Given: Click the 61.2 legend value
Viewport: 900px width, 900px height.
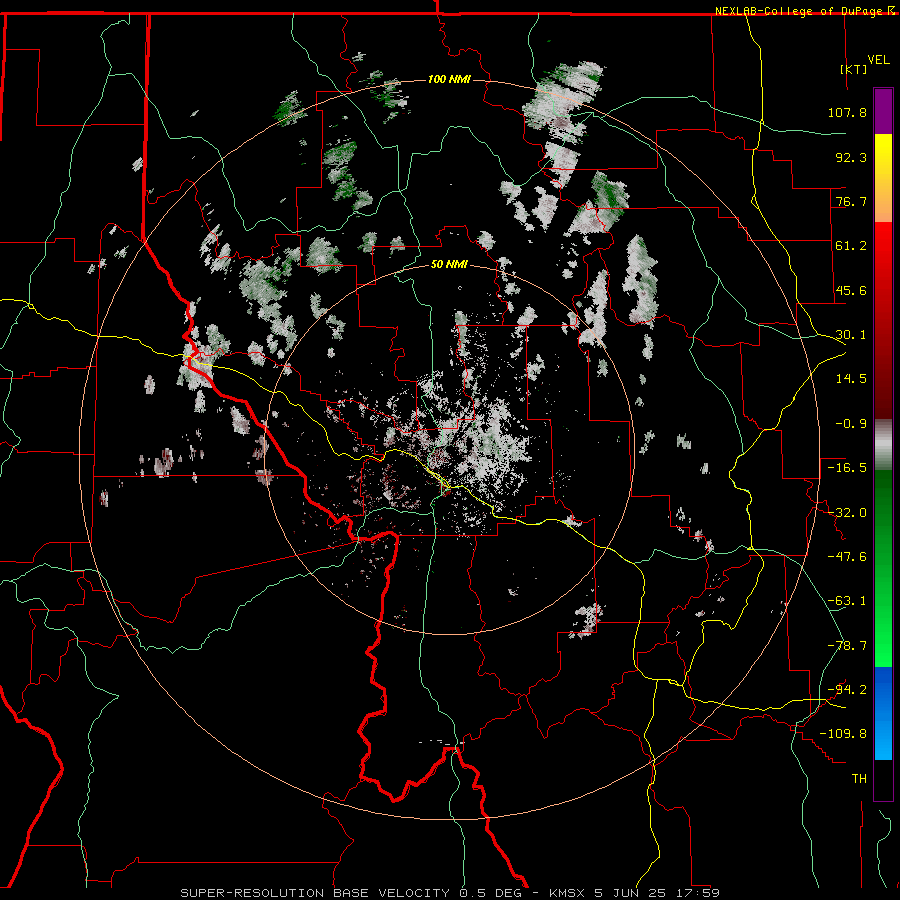Looking at the screenshot, I should [x=851, y=246].
